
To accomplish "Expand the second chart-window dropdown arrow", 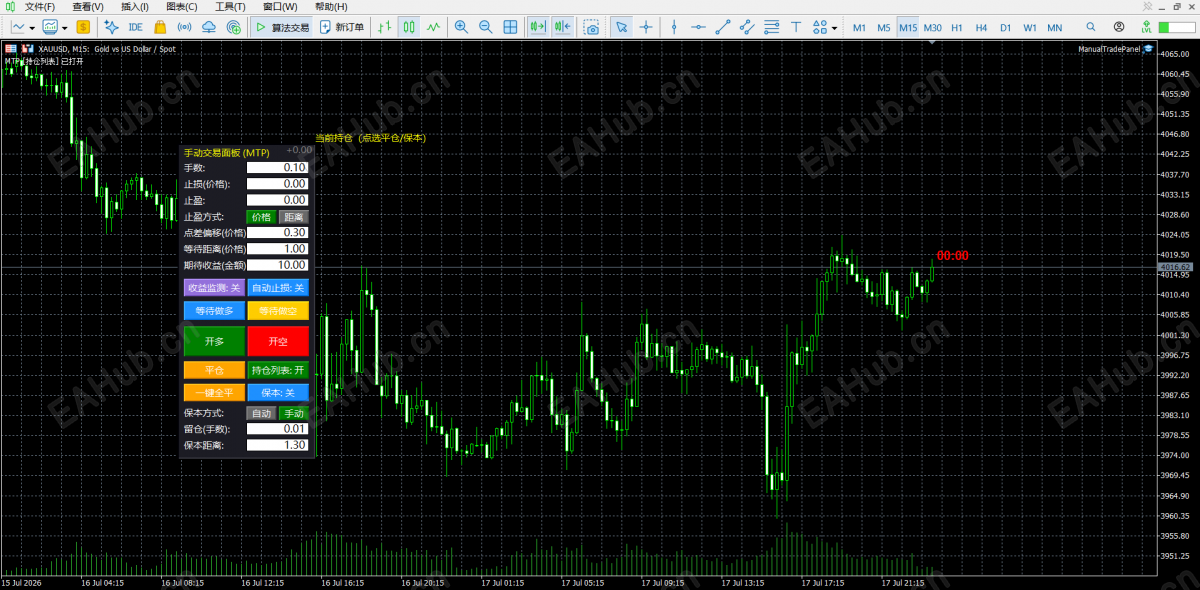I will [65, 28].
